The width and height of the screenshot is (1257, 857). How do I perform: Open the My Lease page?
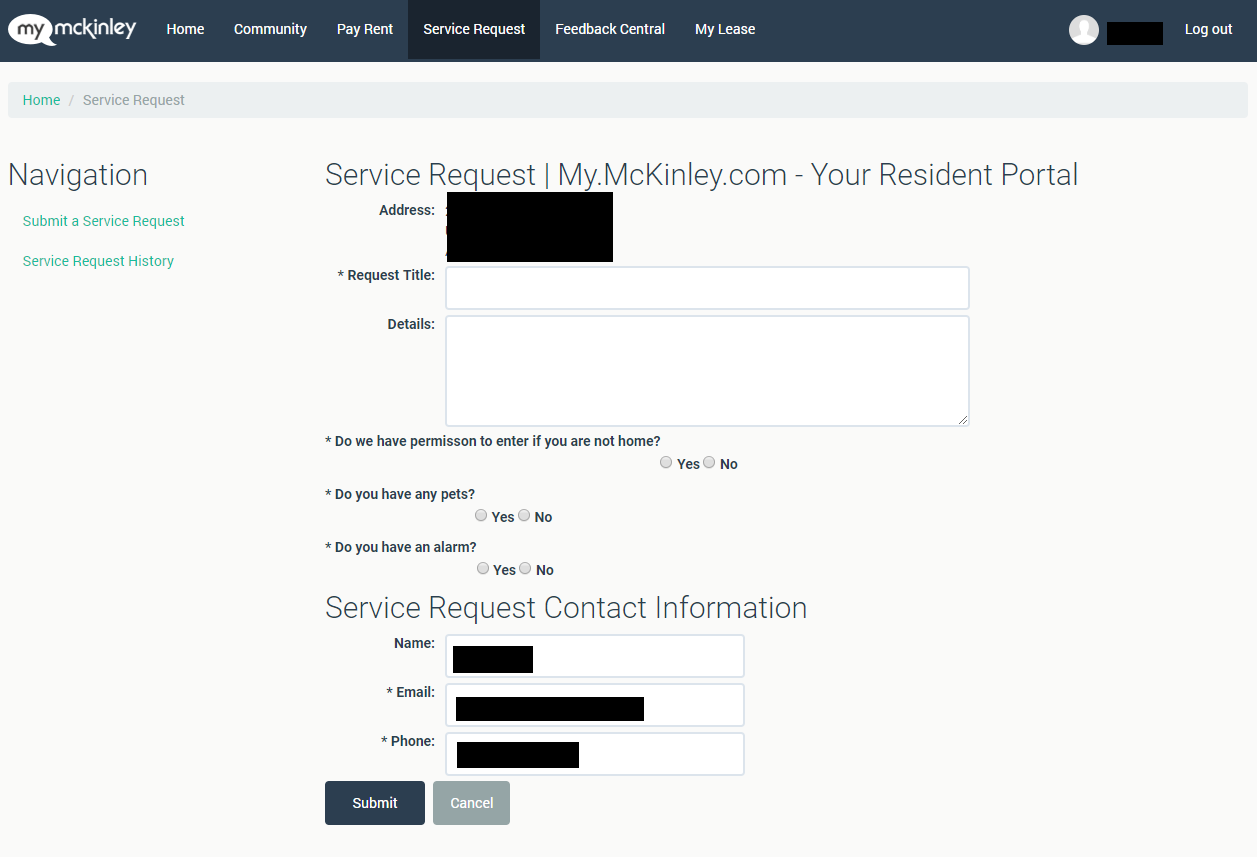[x=725, y=30]
